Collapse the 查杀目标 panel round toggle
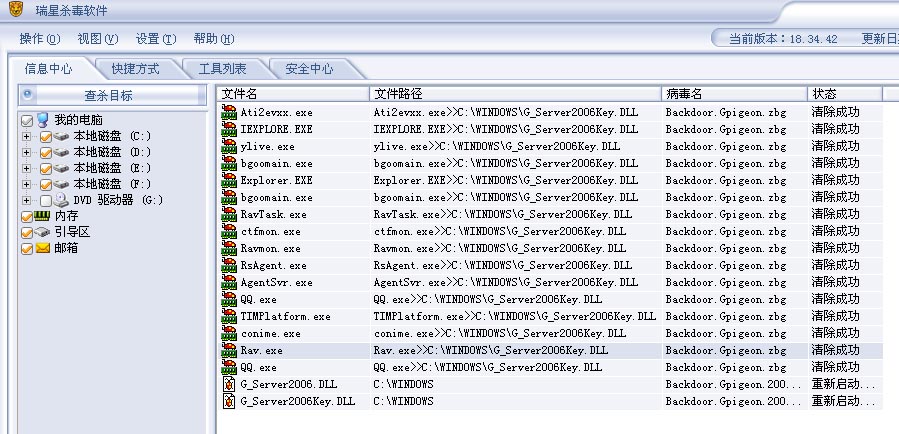 coord(27,95)
